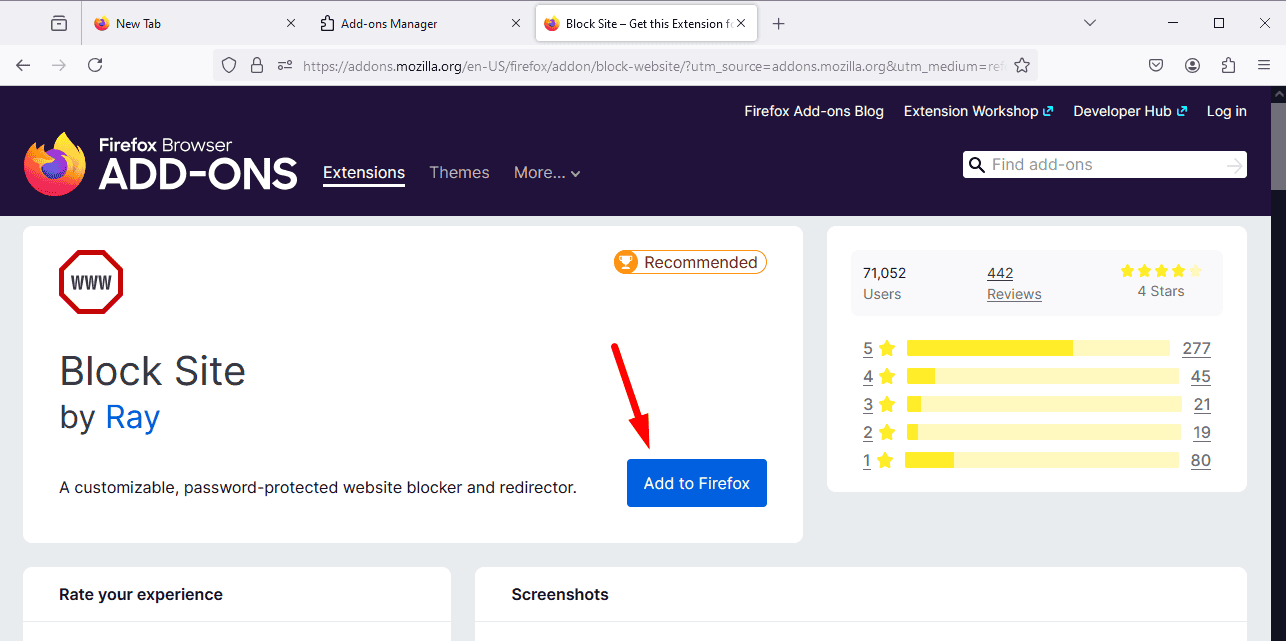Click the Screenshots heading
The width and height of the screenshot is (1286, 641).
click(560, 594)
